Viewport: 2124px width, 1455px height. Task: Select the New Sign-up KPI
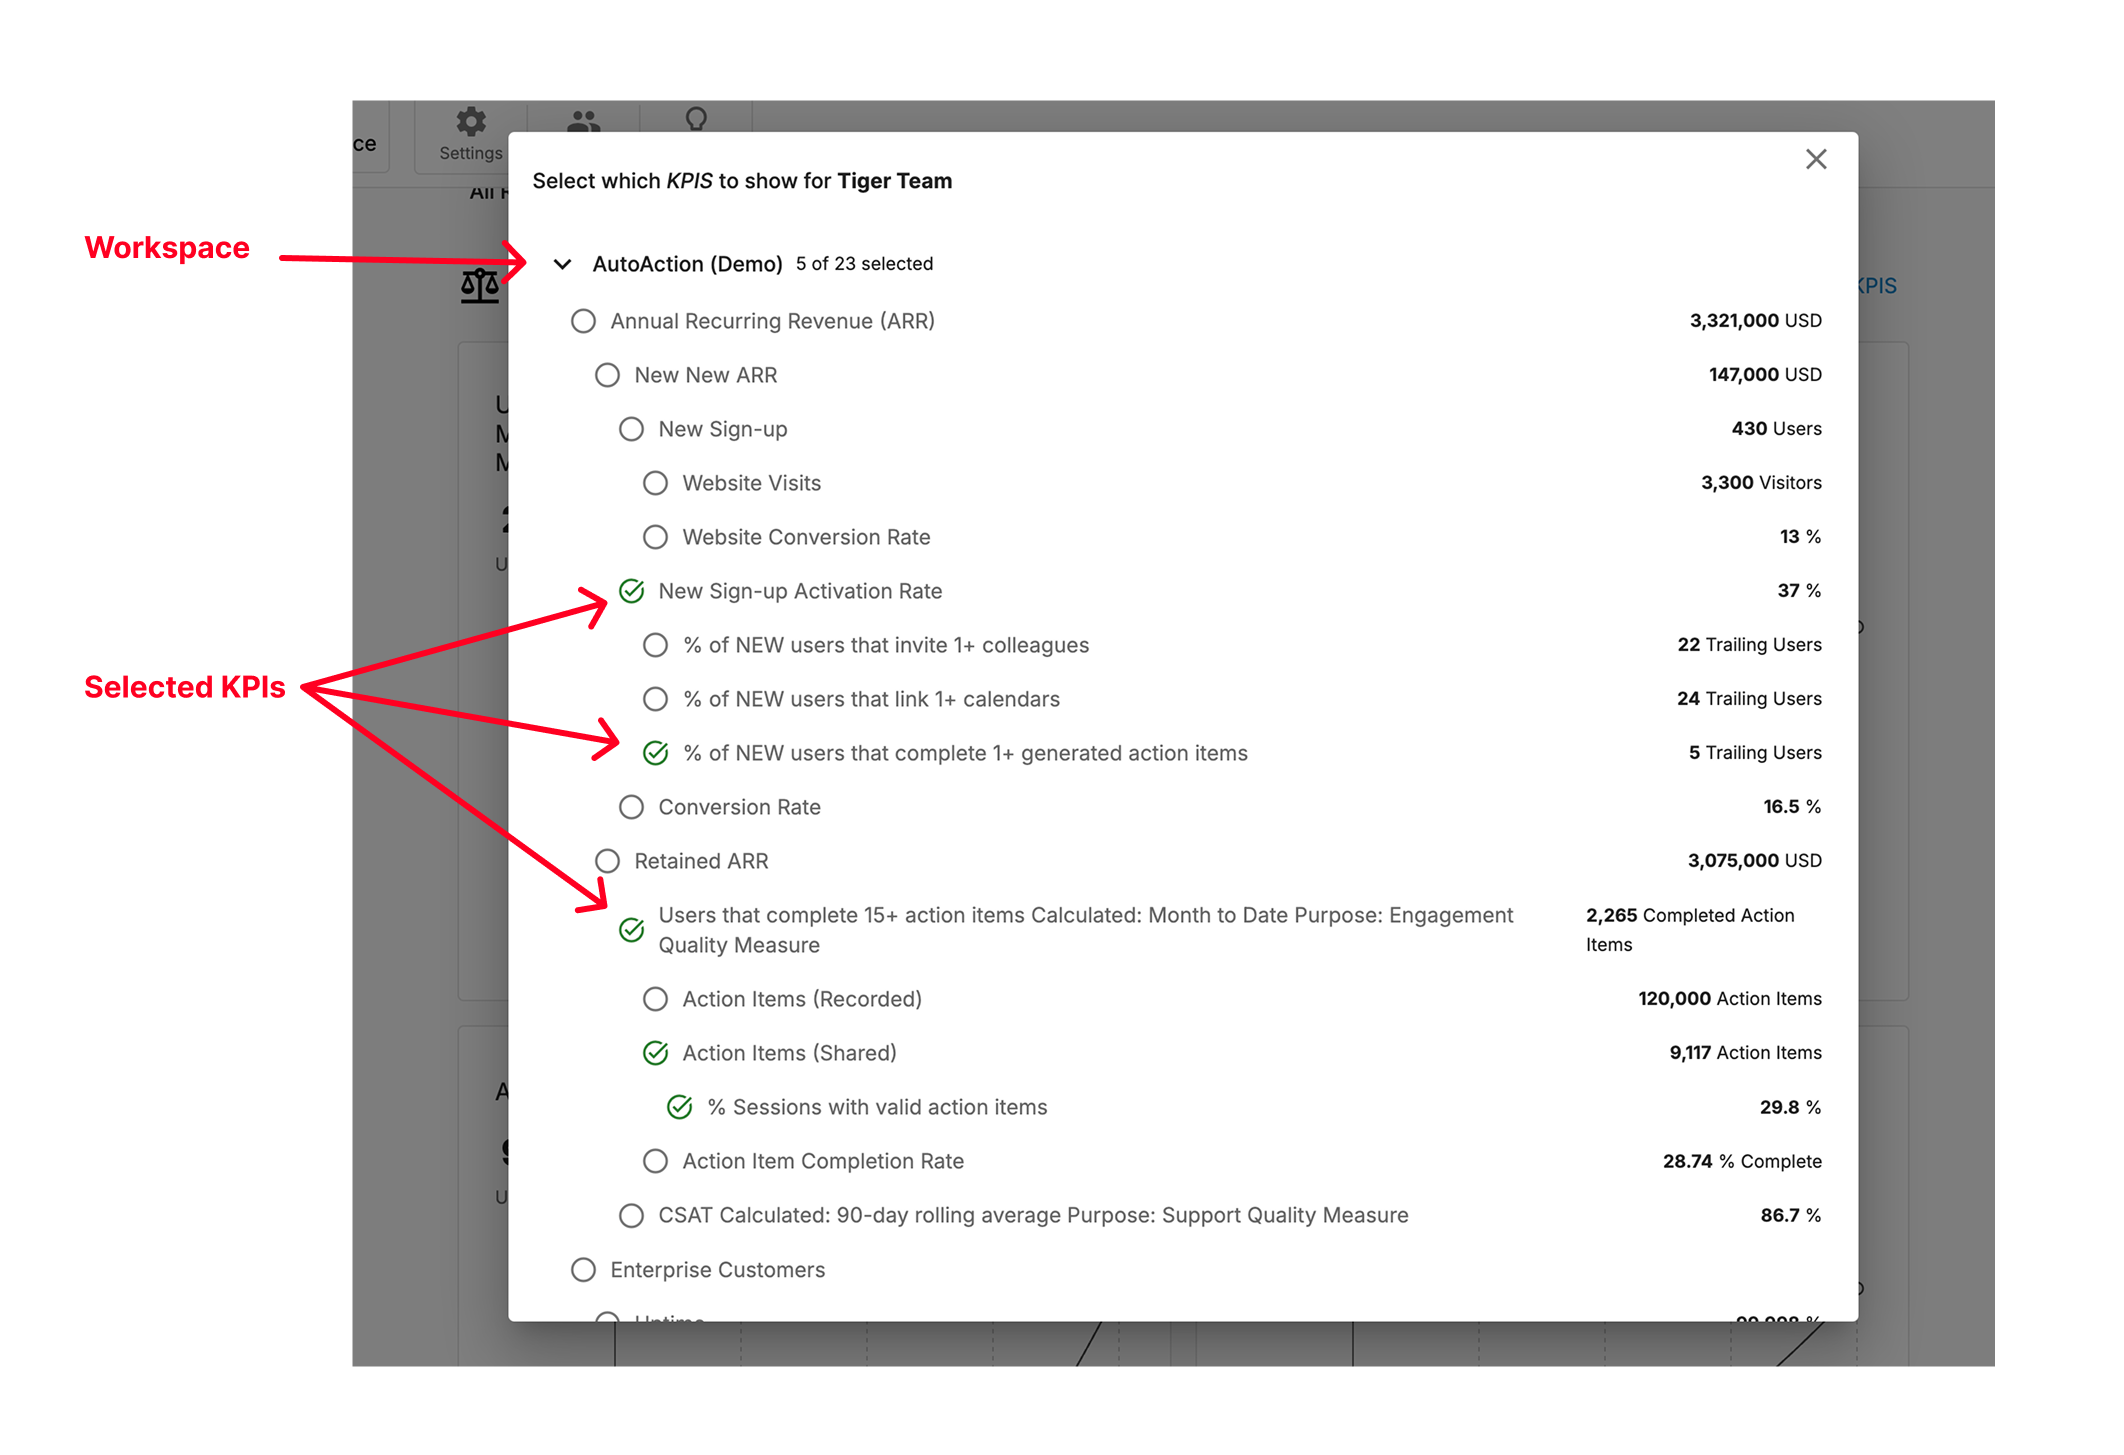631,429
